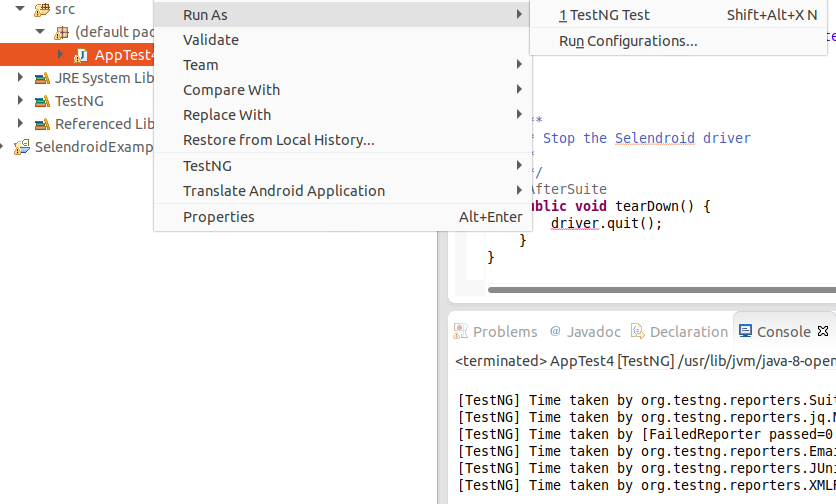Click the editor horizontal scrollbar
This screenshot has height=504, width=836.
pos(662,290)
